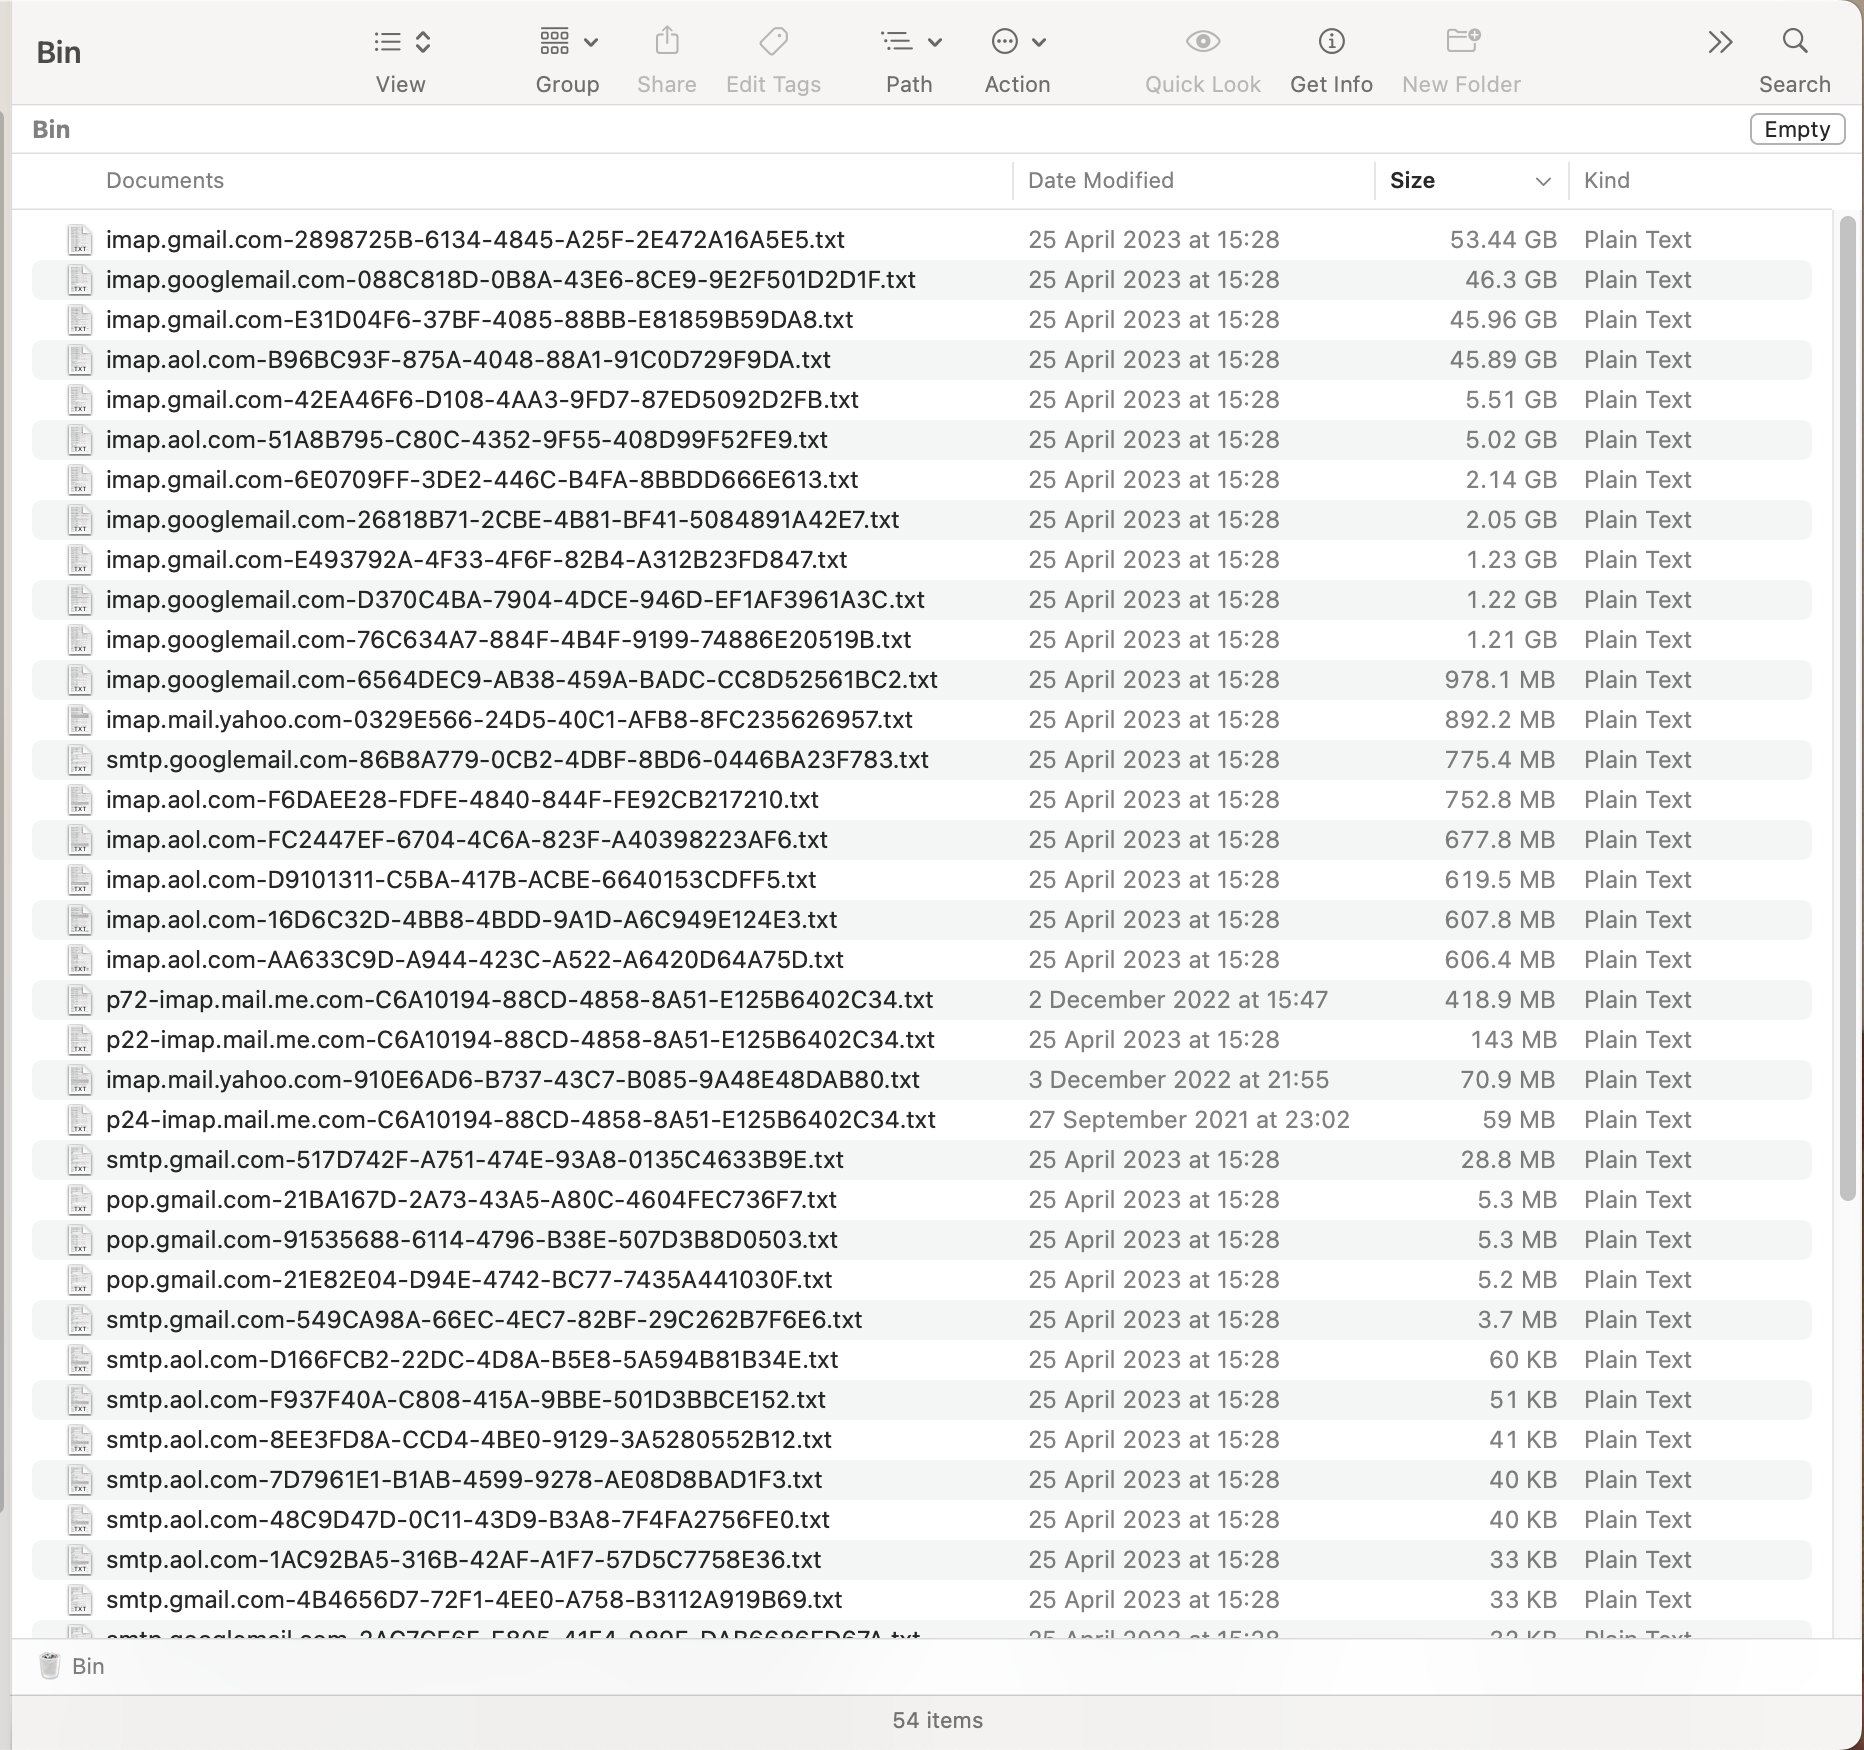1864x1750 pixels.
Task: Click the vertical scrollbar of the file list
Action: pyautogui.click(x=1847, y=708)
